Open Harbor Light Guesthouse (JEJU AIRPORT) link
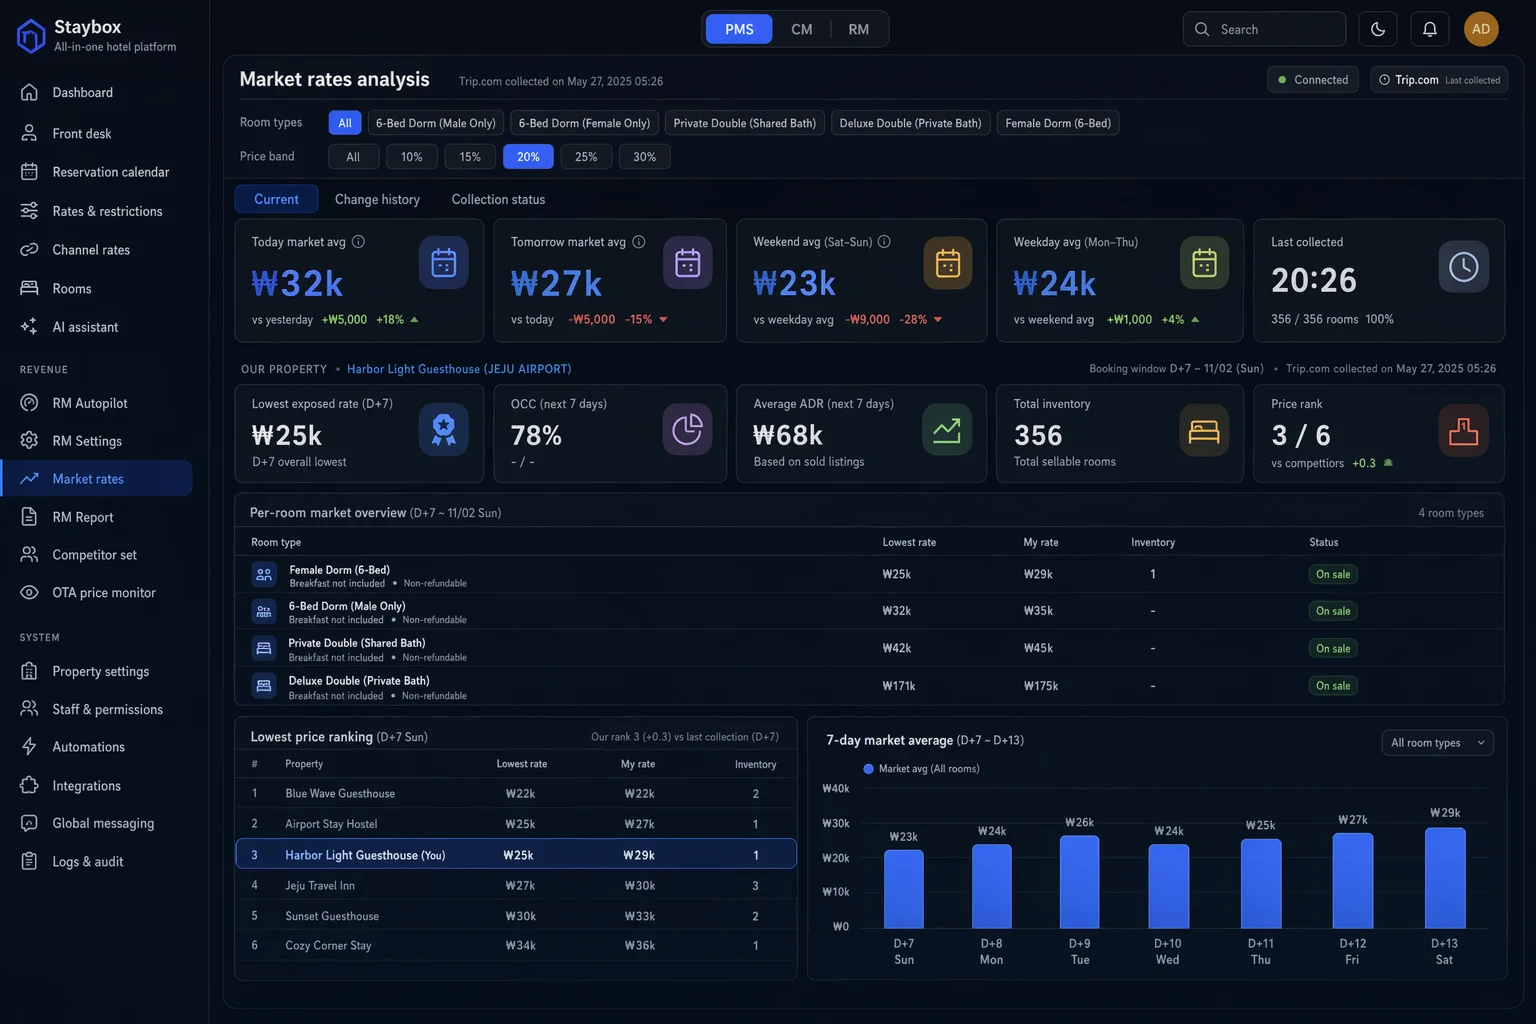1536x1024 pixels. coord(459,369)
